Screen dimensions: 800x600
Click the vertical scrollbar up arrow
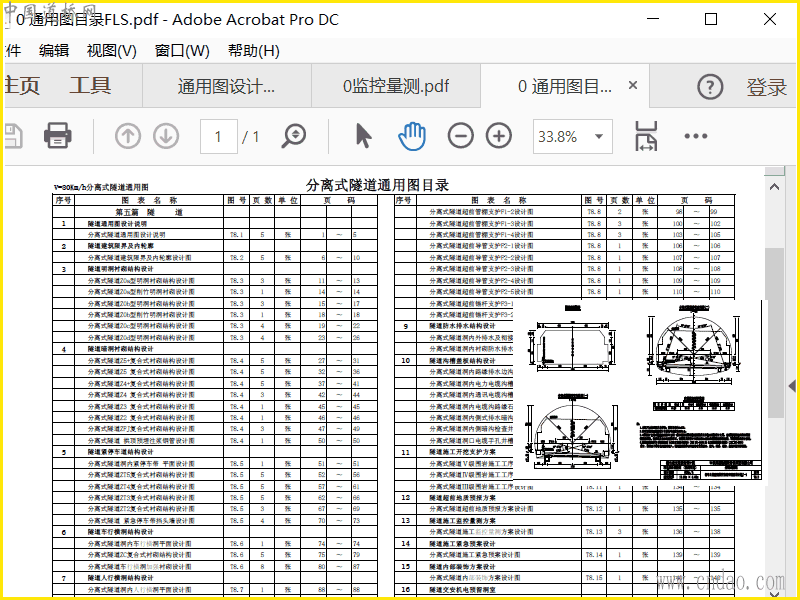tap(774, 187)
